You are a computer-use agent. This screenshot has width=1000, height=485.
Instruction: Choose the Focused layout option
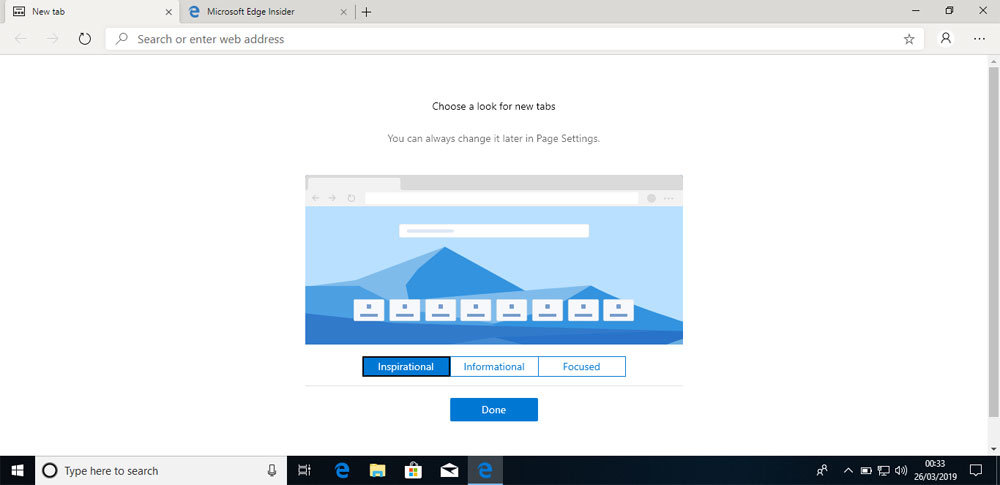[581, 367]
